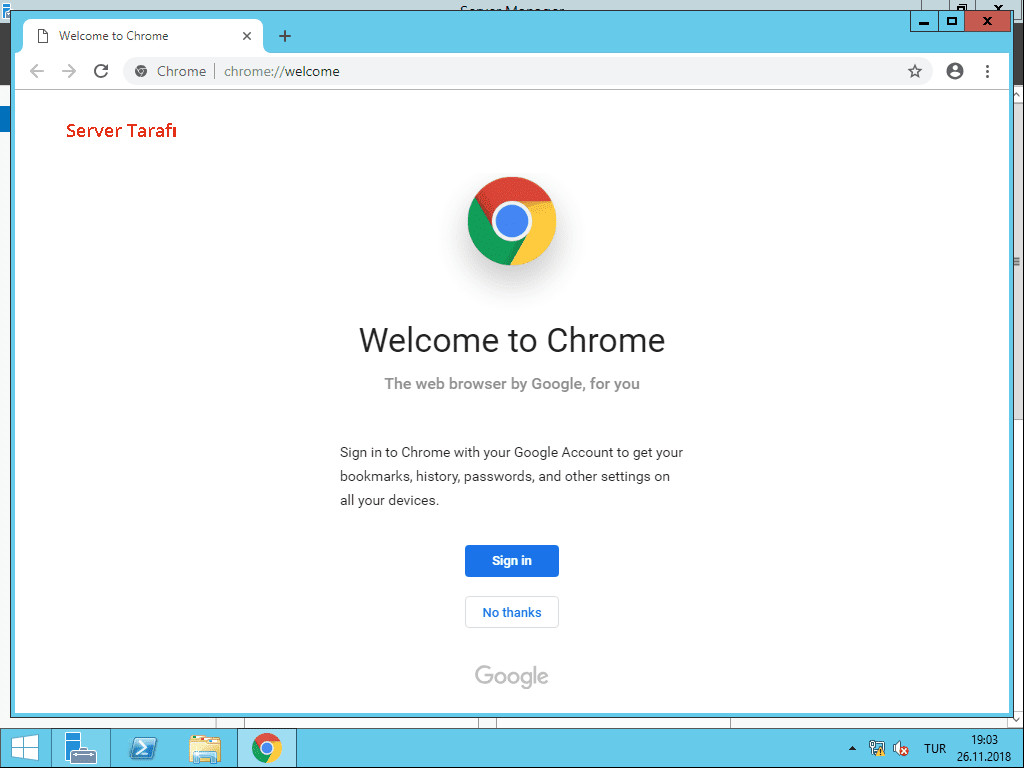Select the Welcome to Chrome tab
The image size is (1024, 768).
[143, 36]
